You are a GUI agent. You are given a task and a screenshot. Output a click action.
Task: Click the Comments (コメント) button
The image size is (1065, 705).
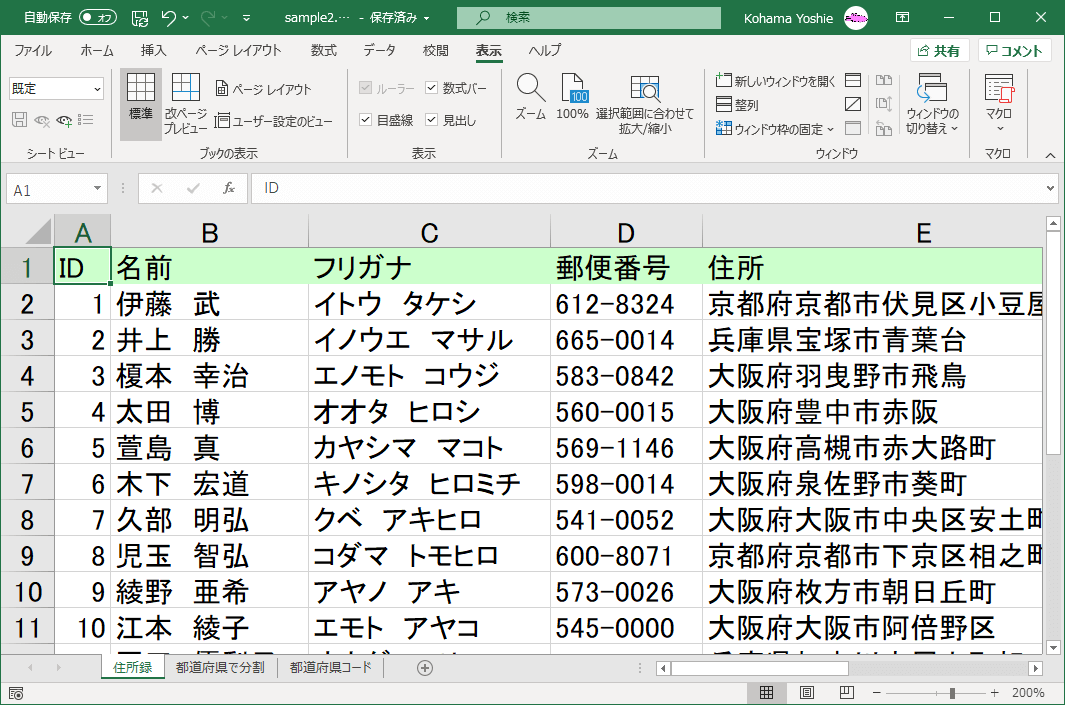click(1014, 51)
